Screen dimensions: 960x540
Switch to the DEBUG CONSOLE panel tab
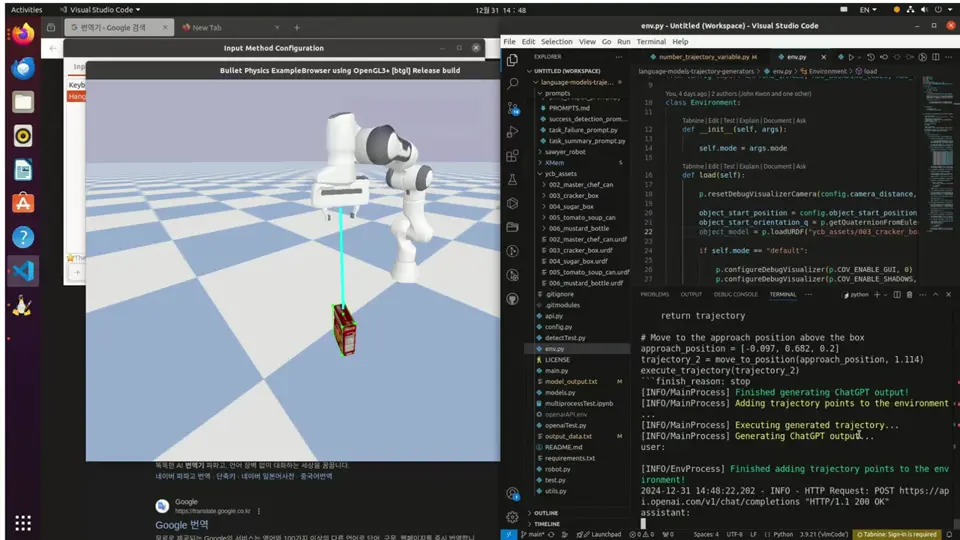point(735,294)
